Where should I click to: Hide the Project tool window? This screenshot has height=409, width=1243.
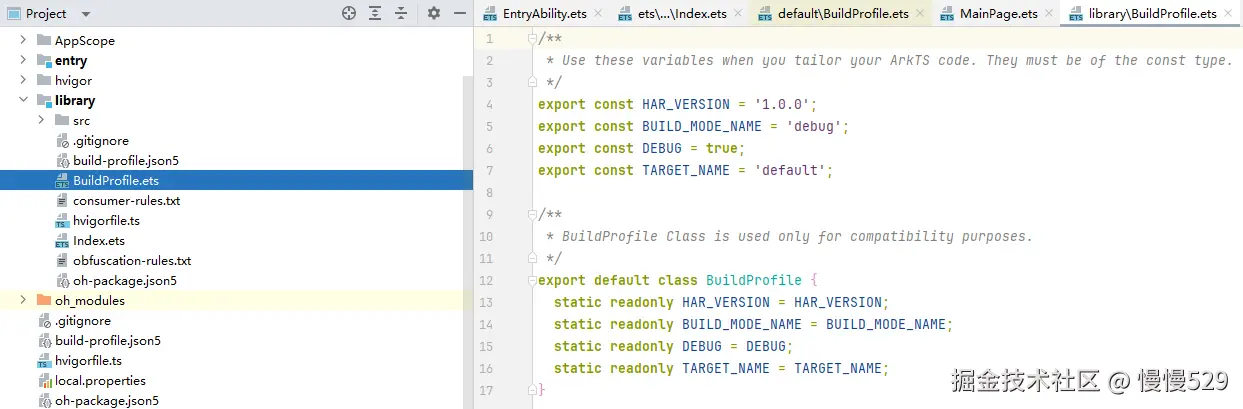tap(459, 13)
